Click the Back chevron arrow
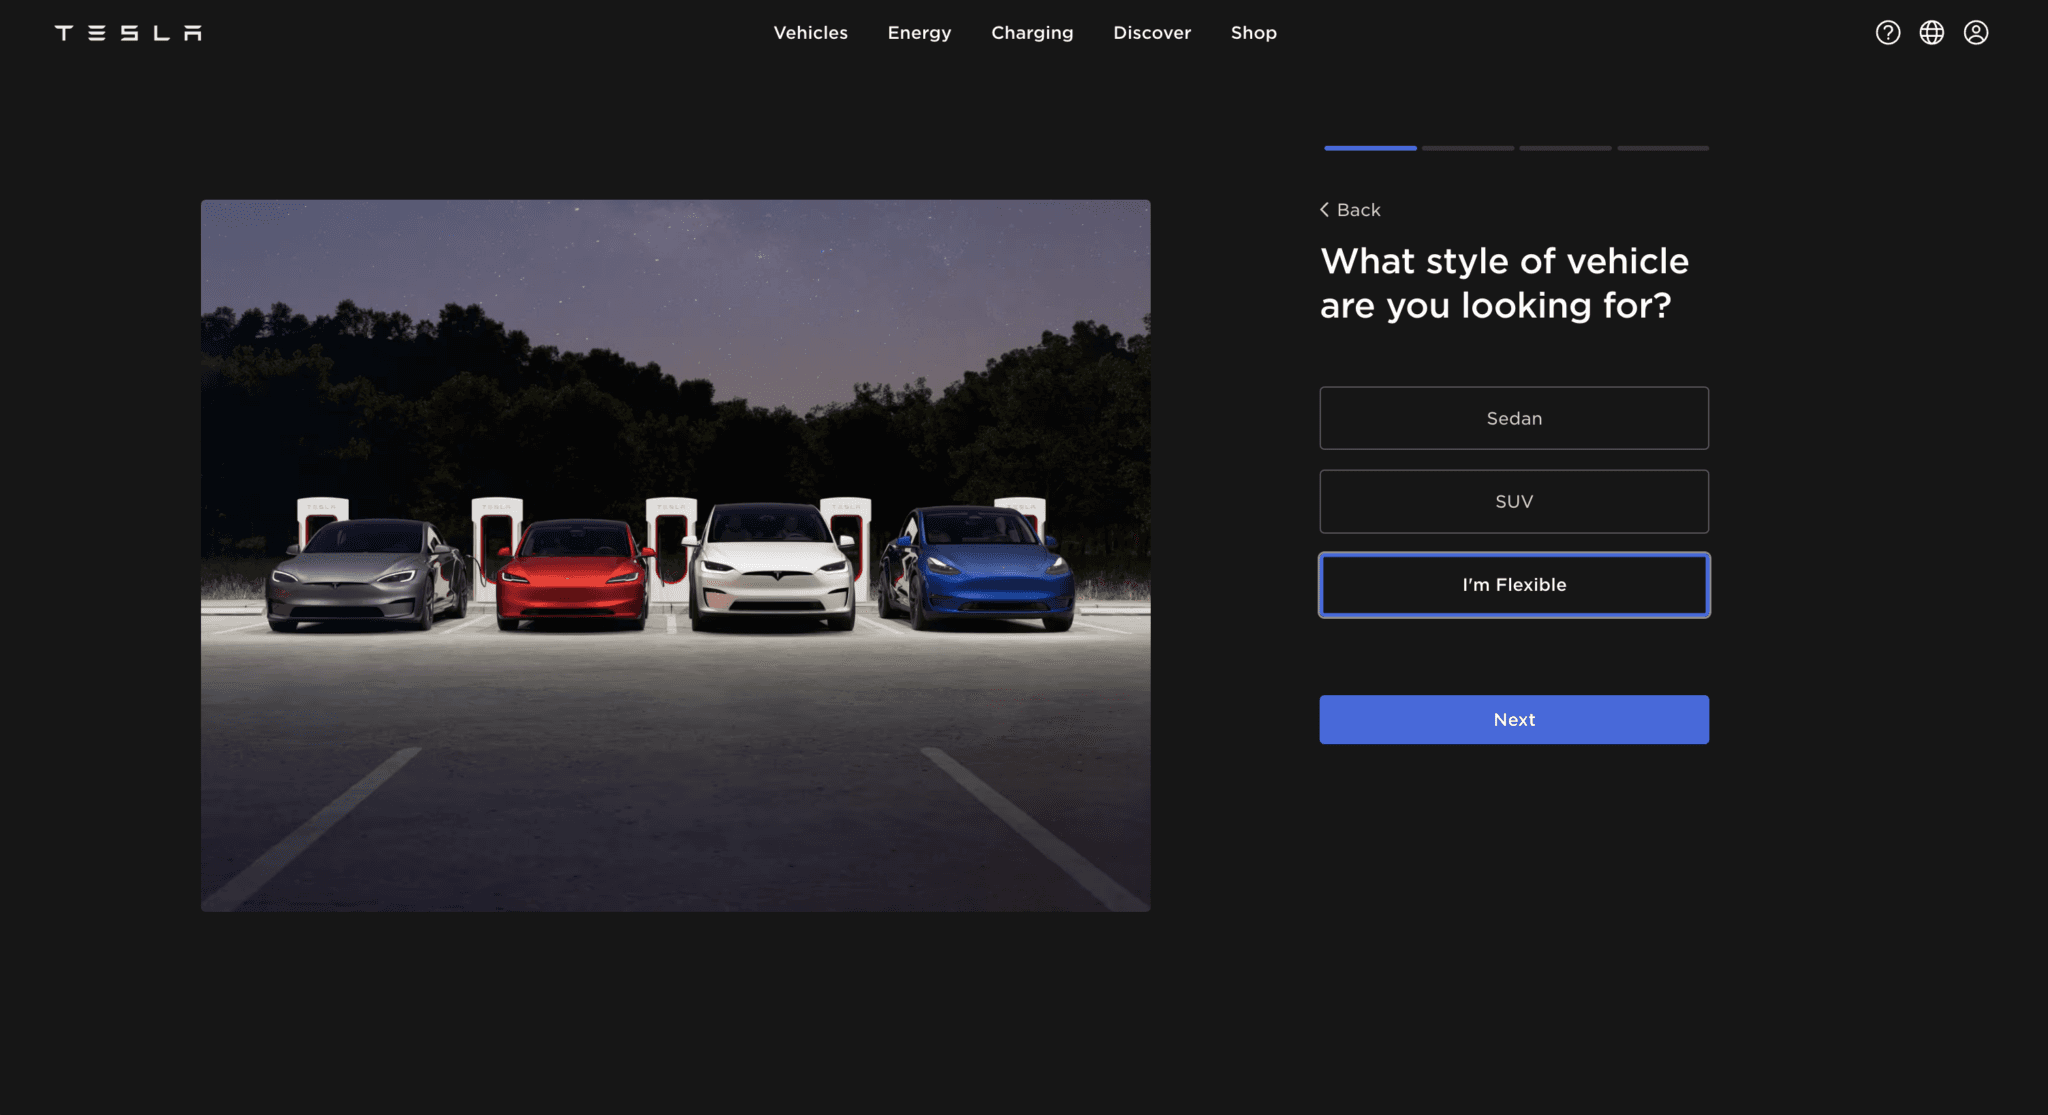Image resolution: width=2048 pixels, height=1115 pixels. (x=1325, y=210)
